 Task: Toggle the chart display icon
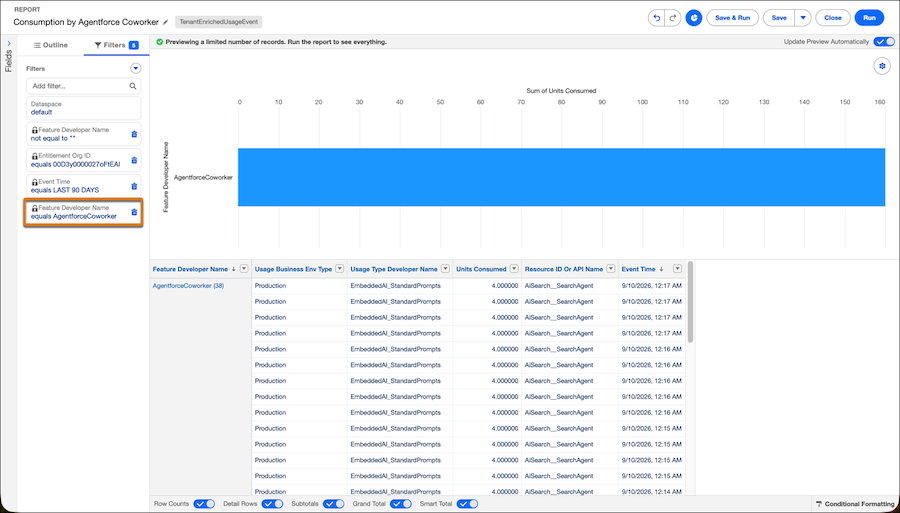693,18
